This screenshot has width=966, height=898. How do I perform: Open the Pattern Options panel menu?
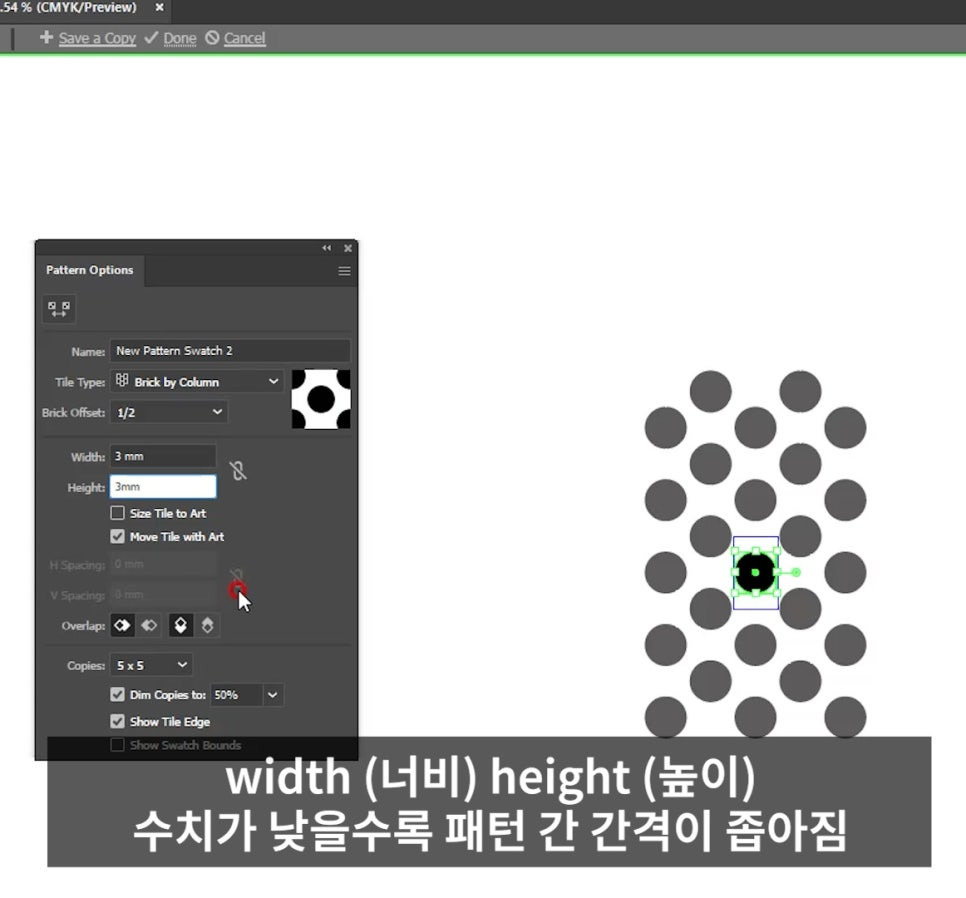(x=344, y=271)
